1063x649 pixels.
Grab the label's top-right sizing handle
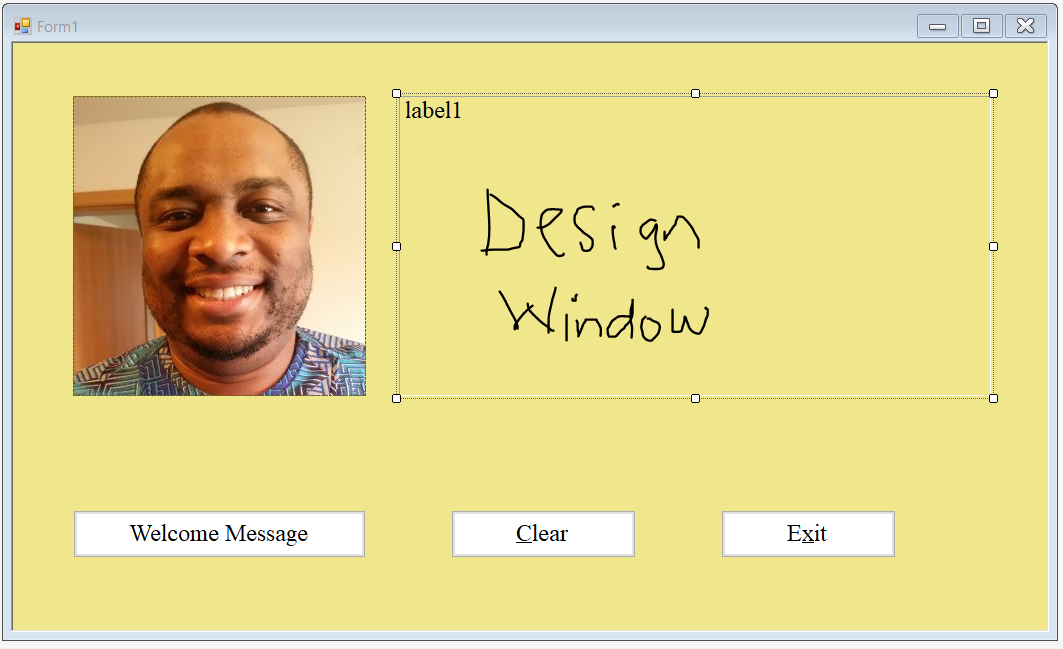993,94
